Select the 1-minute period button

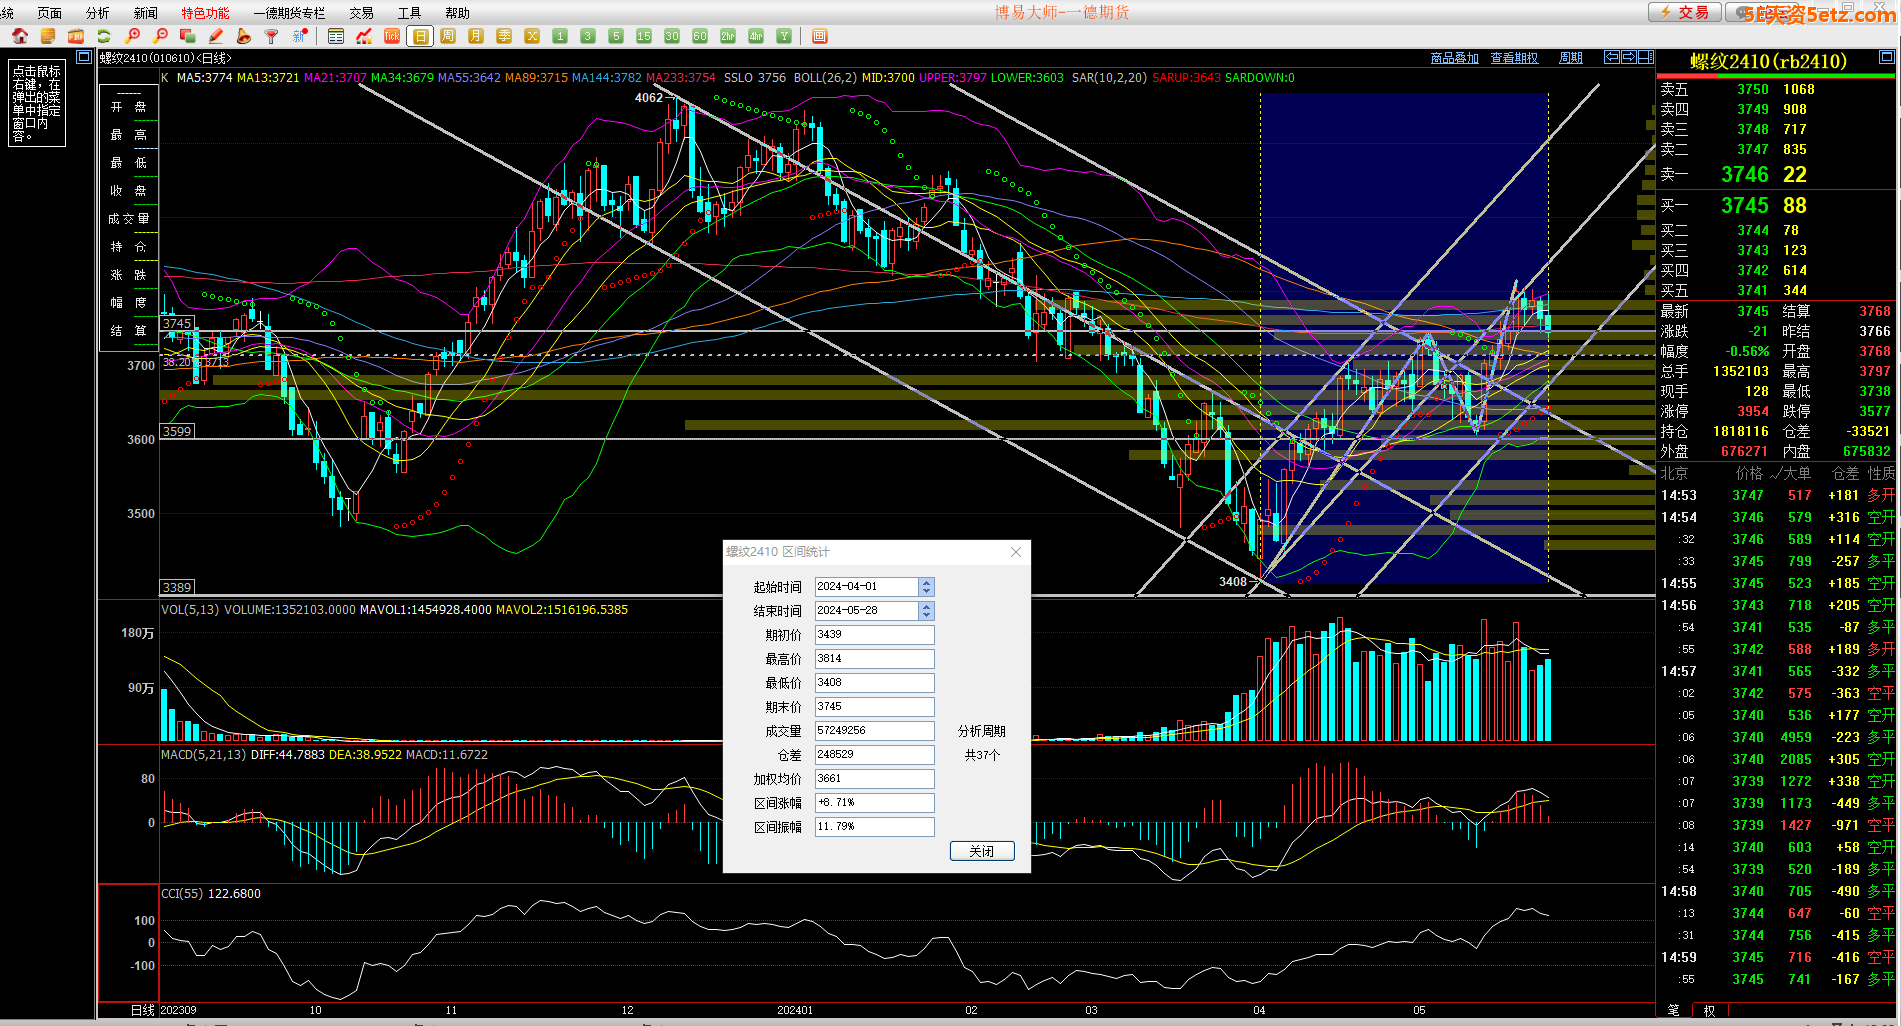[560, 36]
